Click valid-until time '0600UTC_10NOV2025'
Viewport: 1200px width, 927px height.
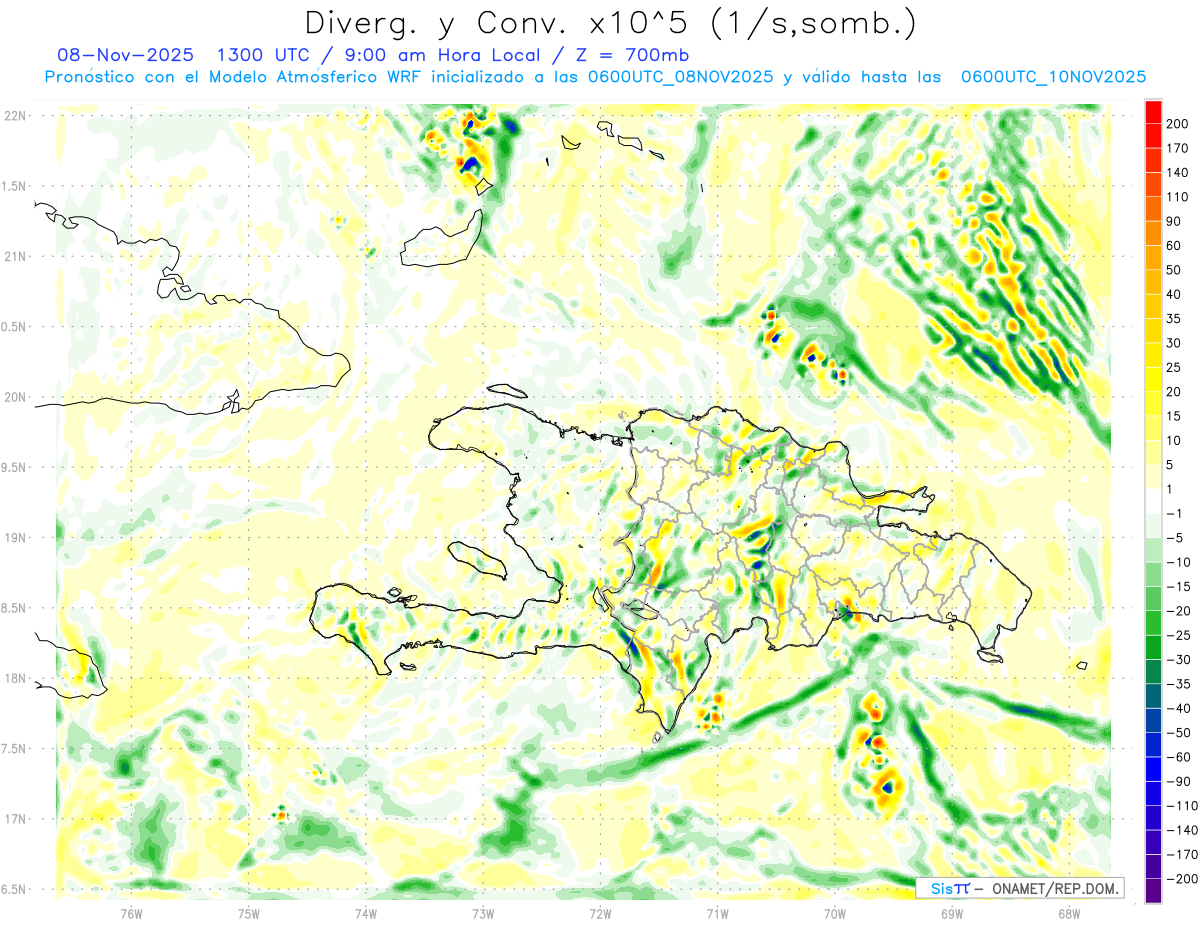tap(1053, 77)
